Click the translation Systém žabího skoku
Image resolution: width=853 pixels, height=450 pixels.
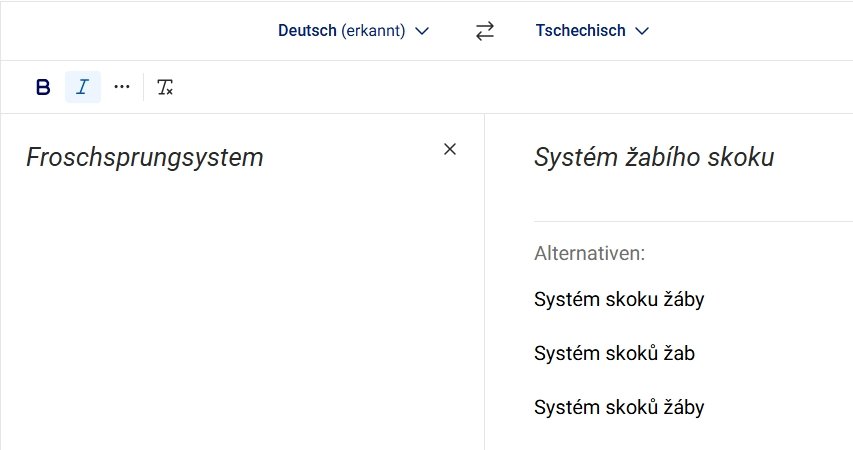654,157
